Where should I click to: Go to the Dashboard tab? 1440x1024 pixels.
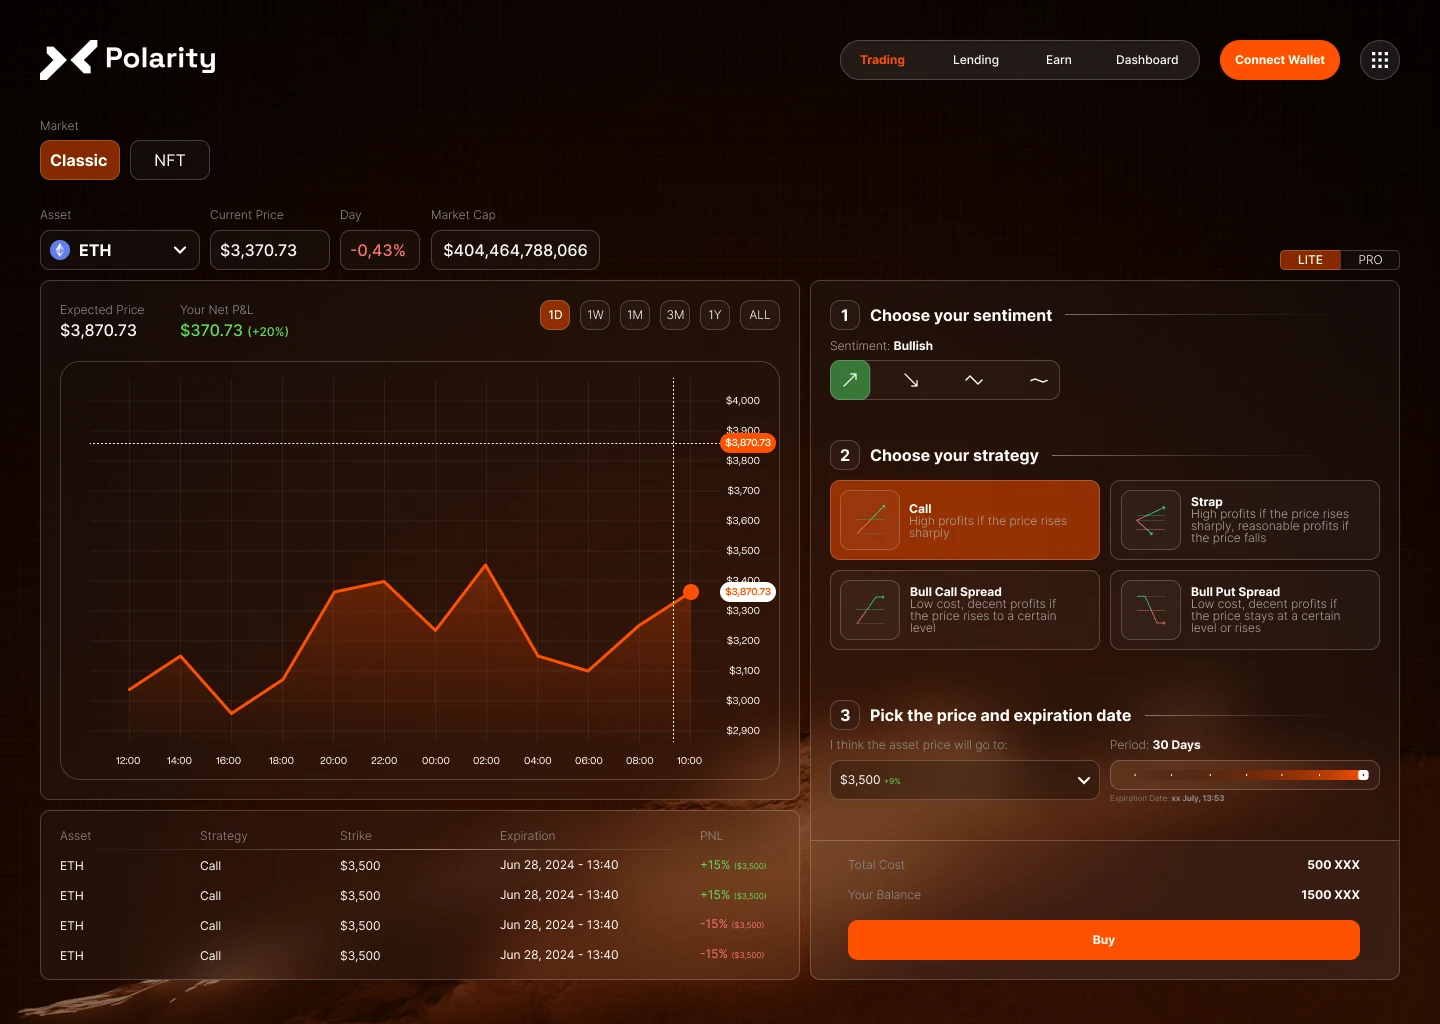[1147, 60]
